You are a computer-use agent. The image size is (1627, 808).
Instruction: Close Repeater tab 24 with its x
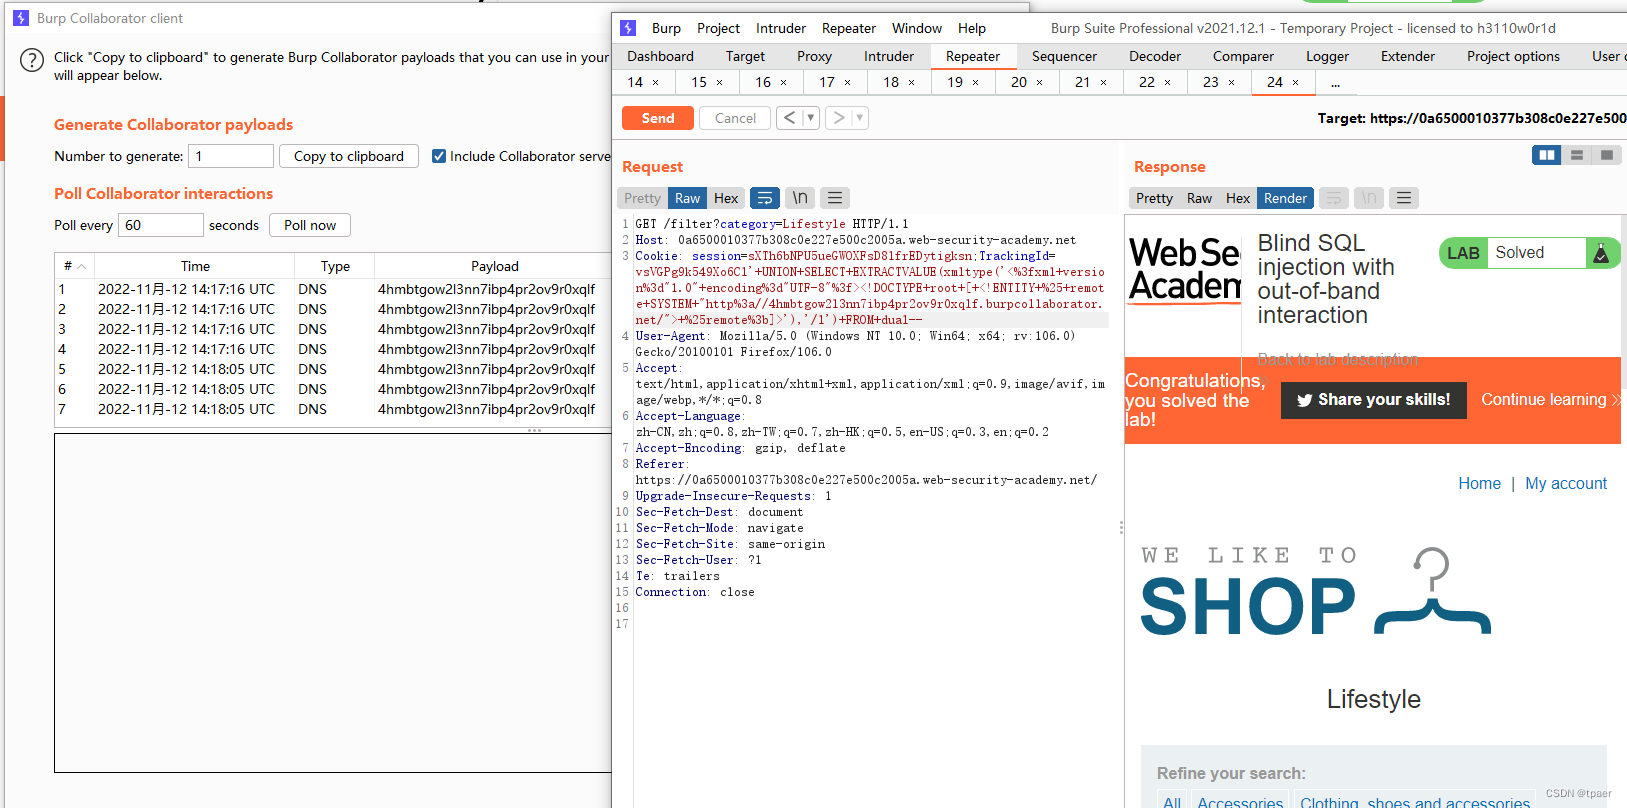tap(1296, 83)
